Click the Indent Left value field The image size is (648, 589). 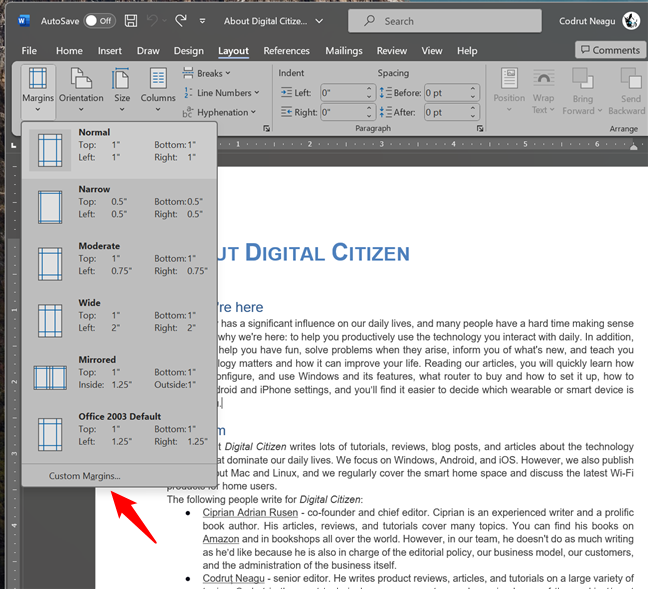click(343, 93)
